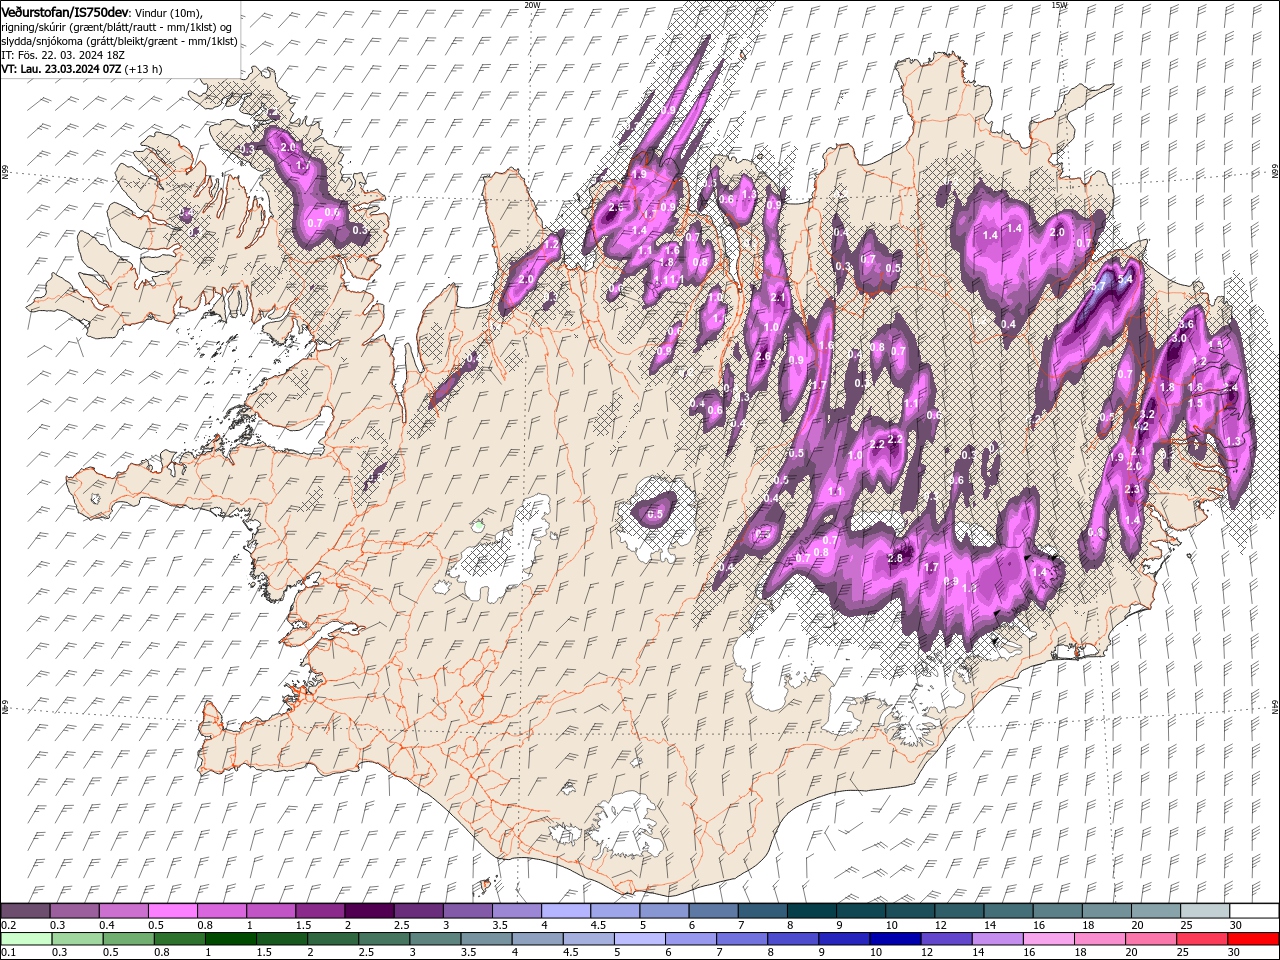Select the dark teal snow swatch between 8 and 9
Screen dimensions: 1280x960
click(x=810, y=911)
